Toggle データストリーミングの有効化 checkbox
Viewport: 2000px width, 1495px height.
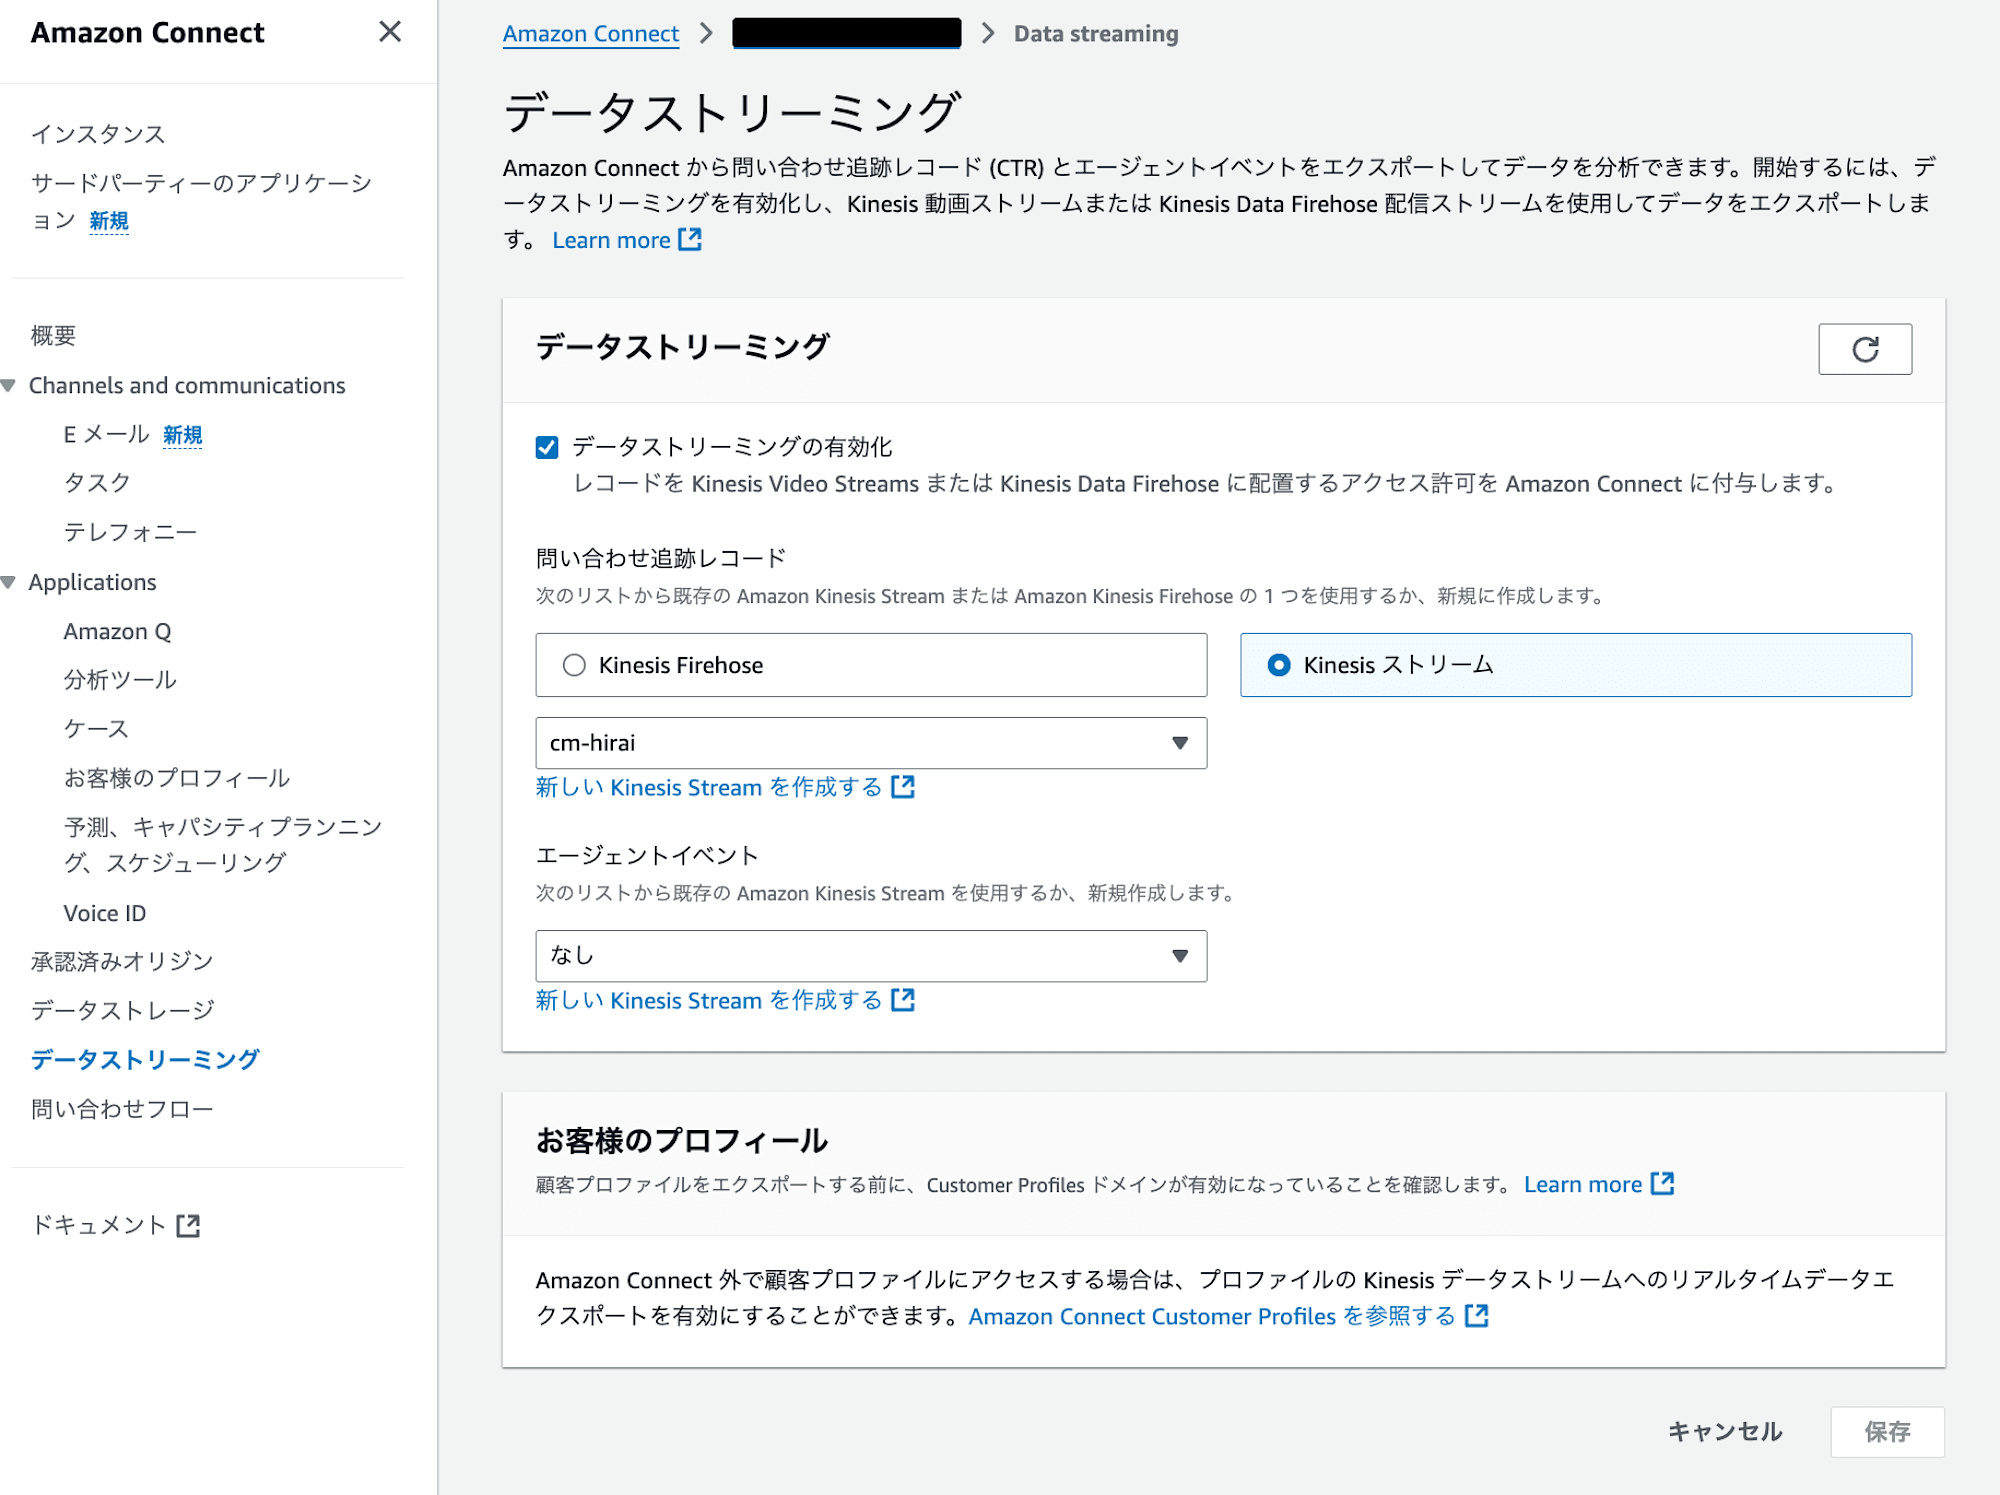point(547,447)
